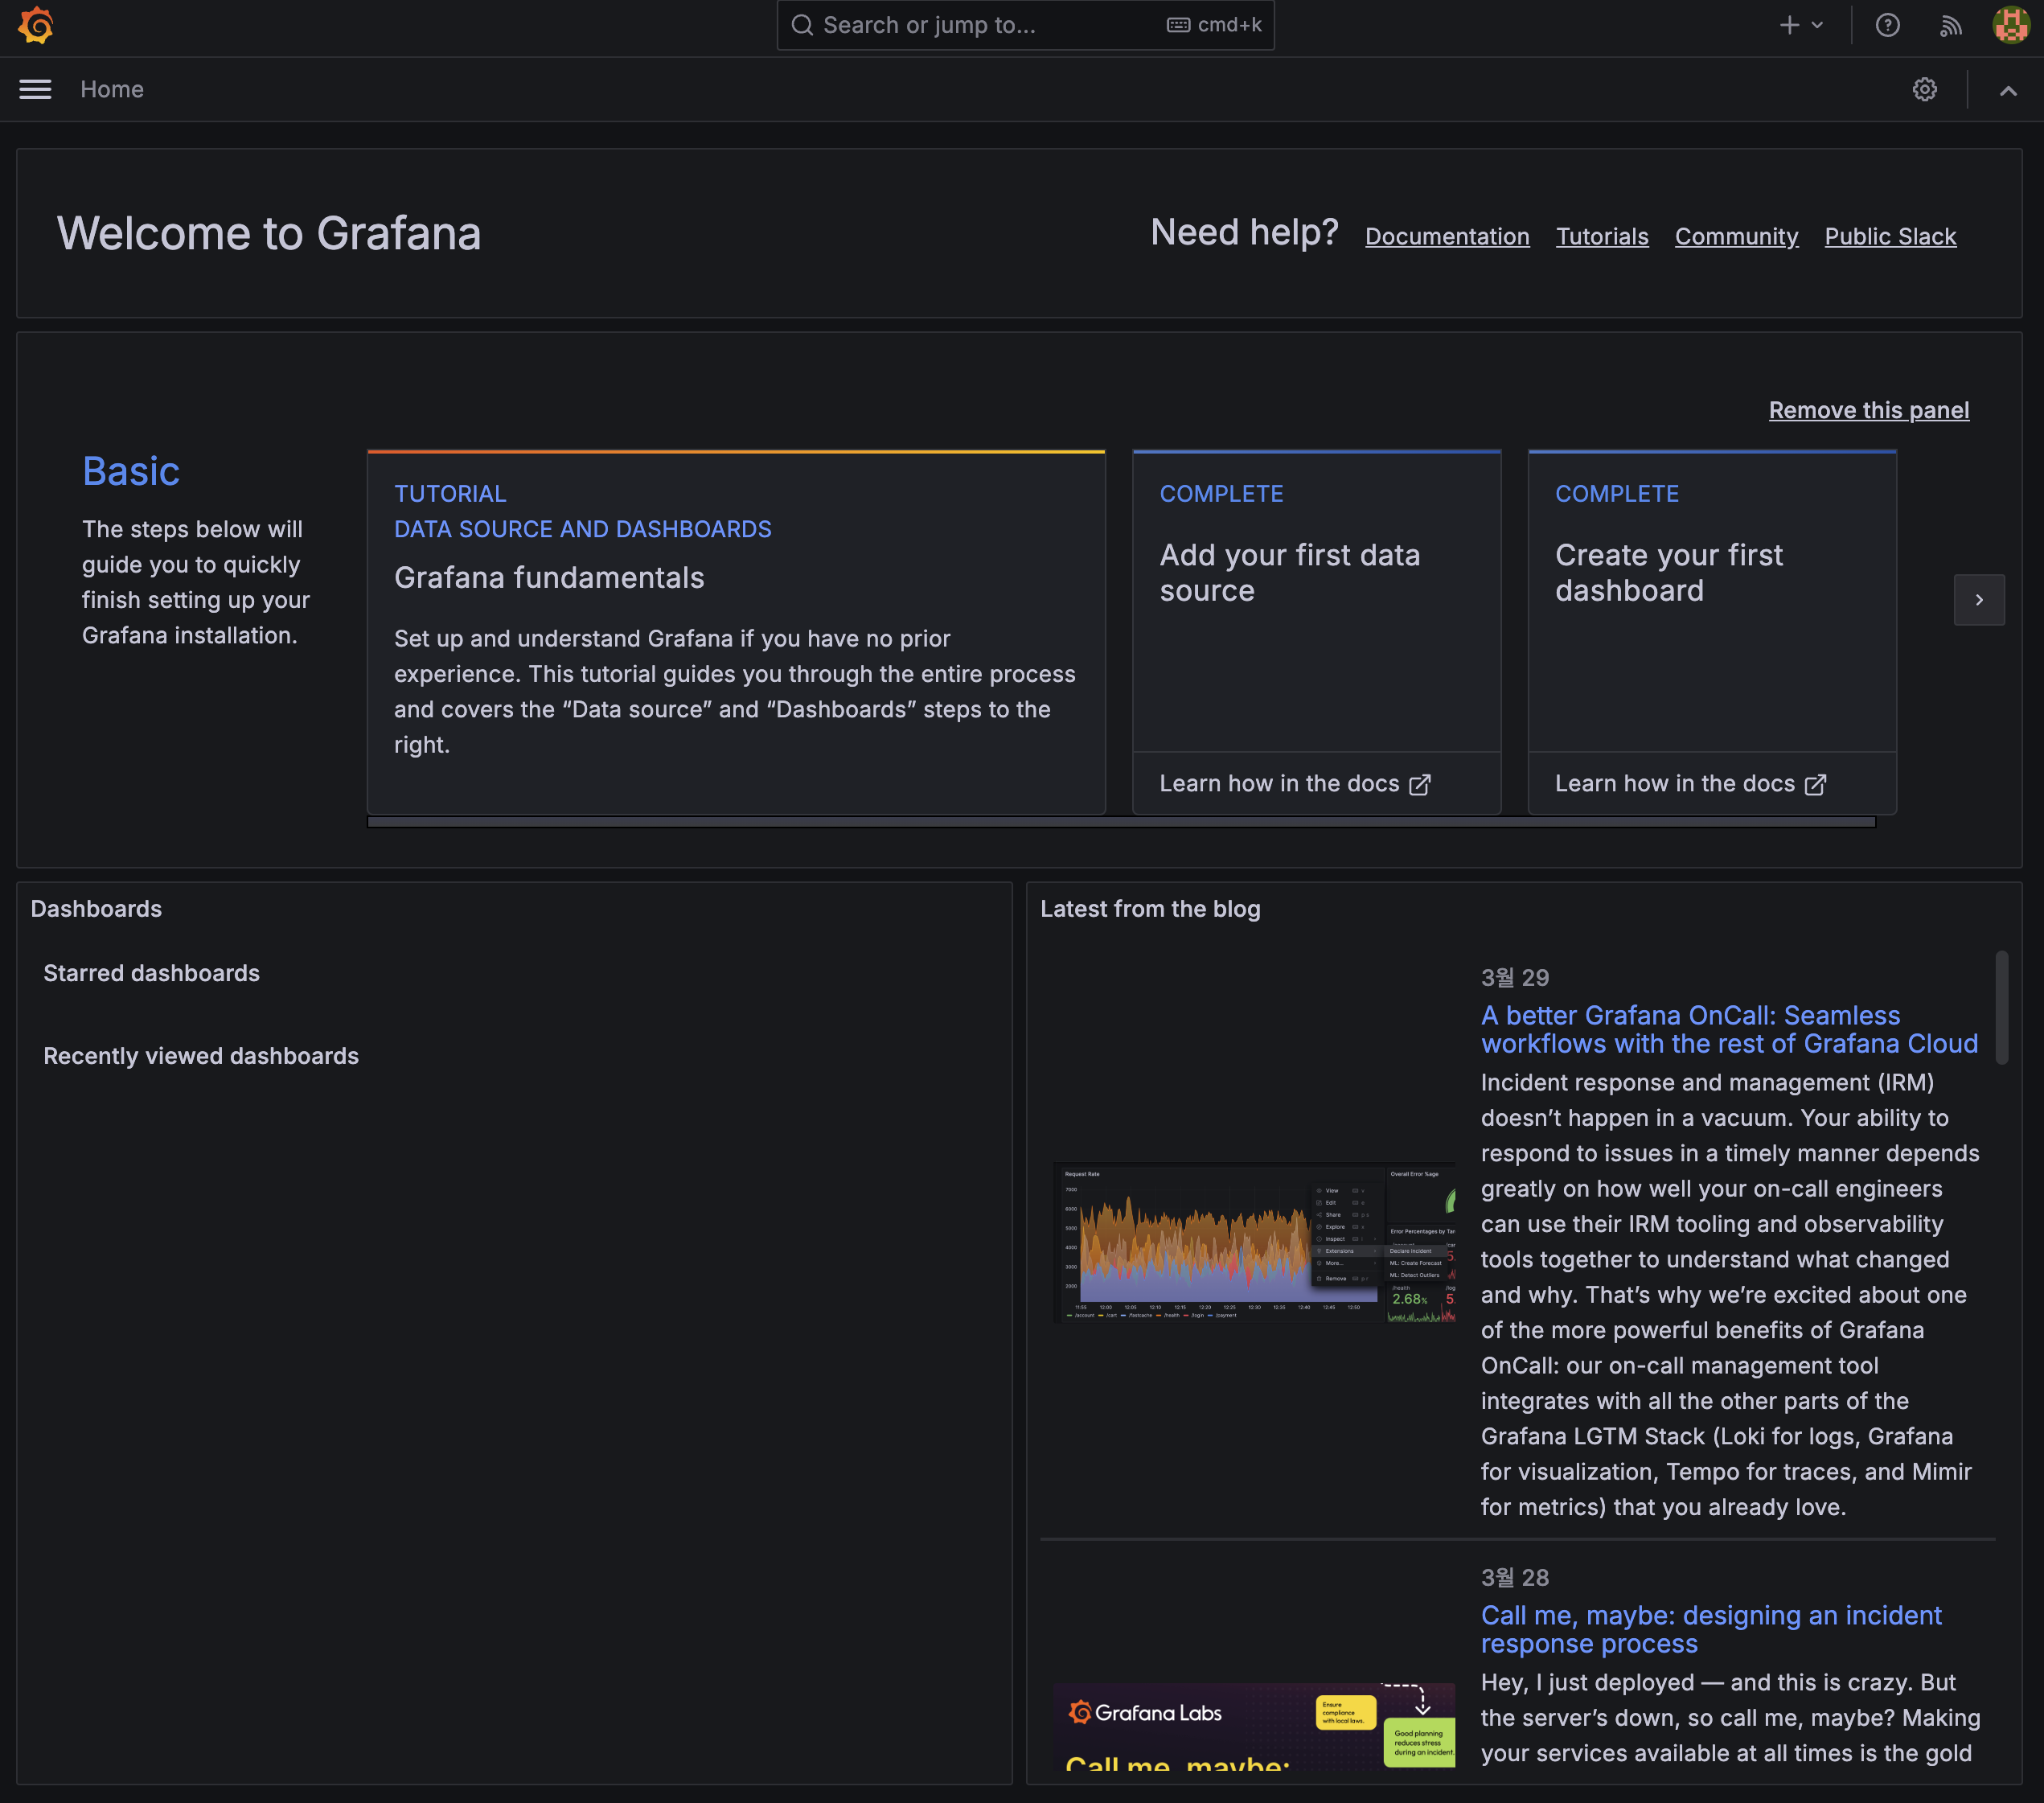
Task: Click the blog panel vertical scrollbar
Action: [x=2001, y=1008]
